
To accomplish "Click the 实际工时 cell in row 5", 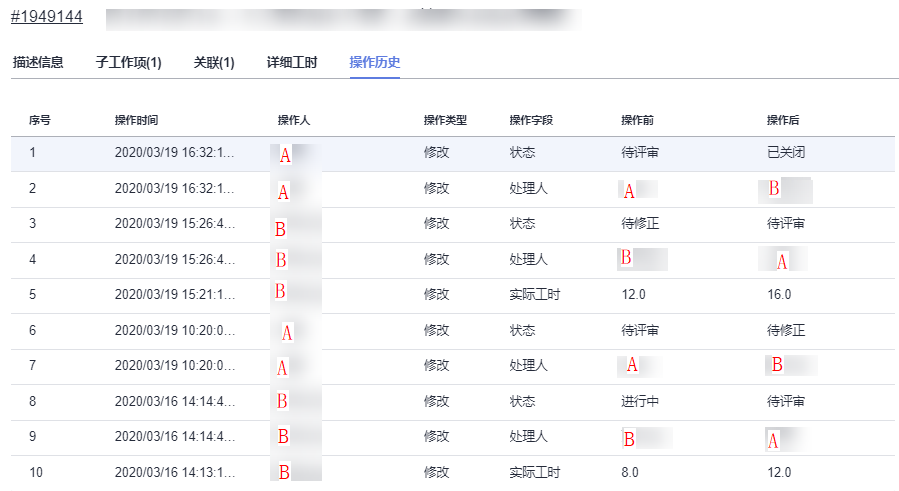I will pos(536,295).
